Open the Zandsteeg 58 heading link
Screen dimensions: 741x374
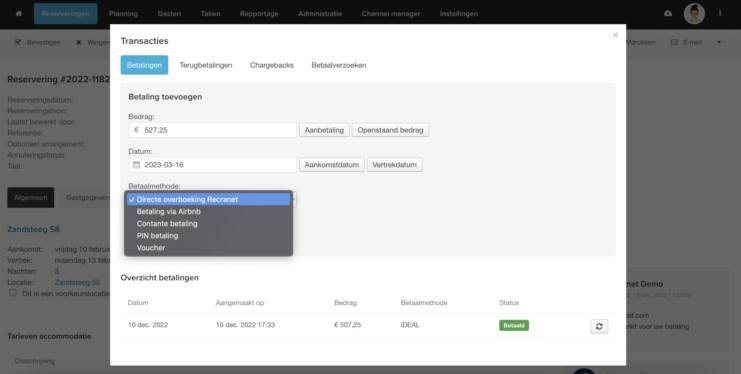pos(34,229)
